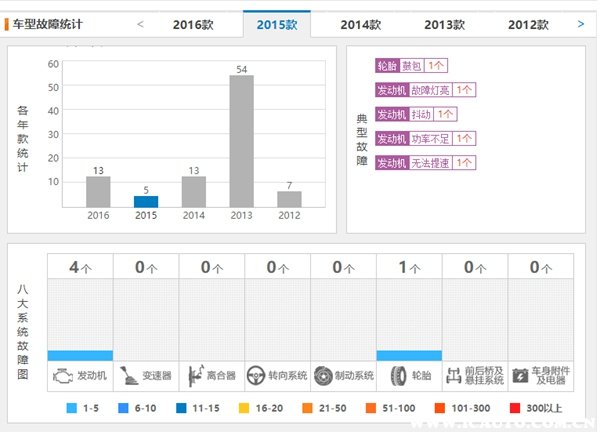Show later years with the > arrow
The image size is (600, 432).
click(581, 23)
